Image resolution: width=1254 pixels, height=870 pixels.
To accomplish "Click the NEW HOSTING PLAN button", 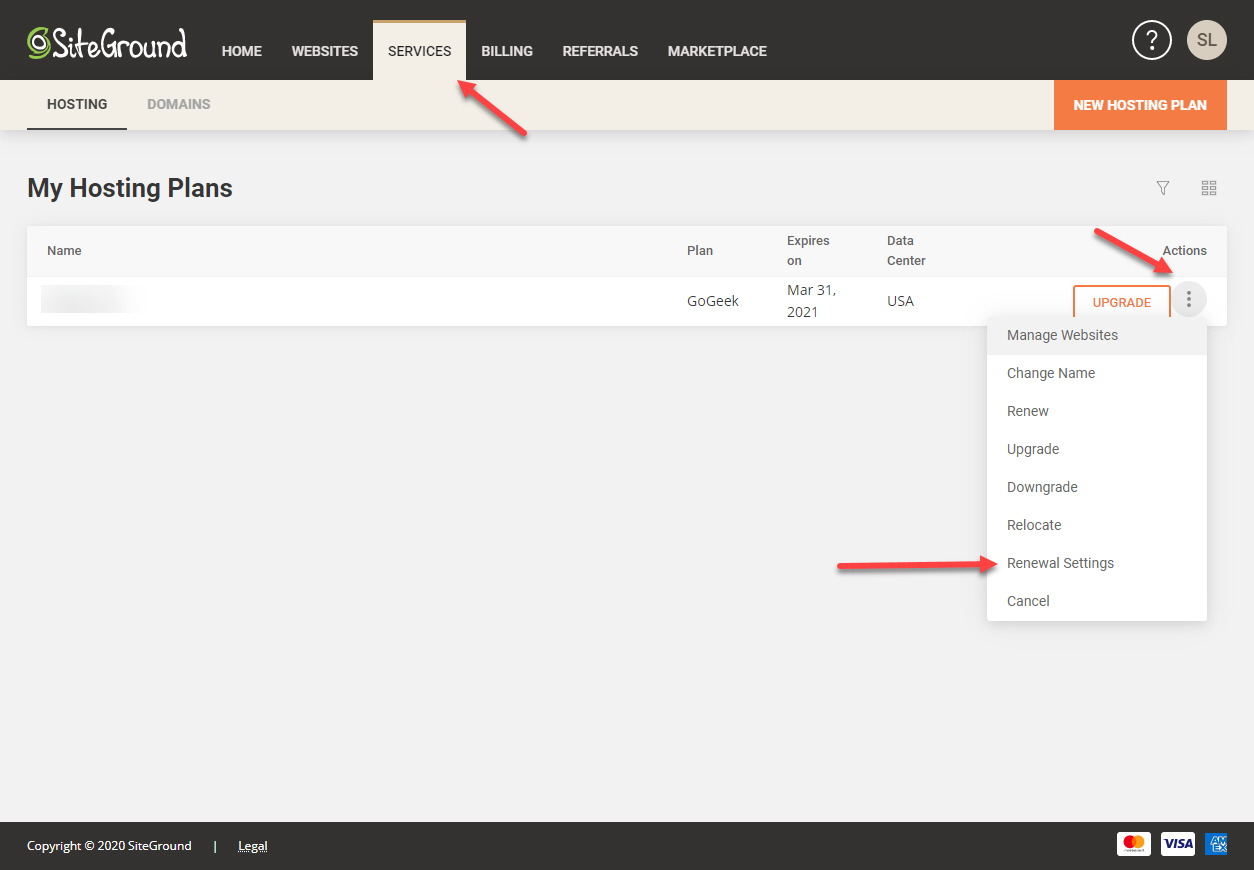I will pos(1140,105).
